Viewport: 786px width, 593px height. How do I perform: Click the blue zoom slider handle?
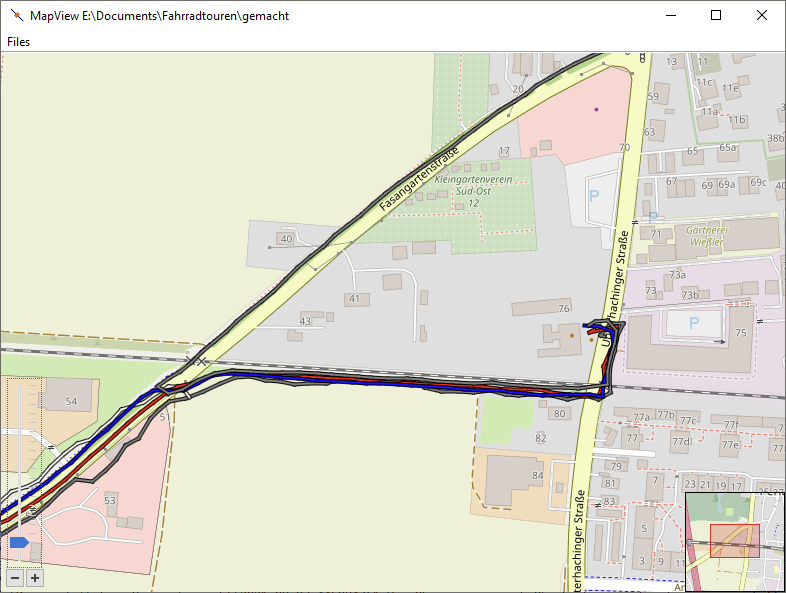point(18,543)
